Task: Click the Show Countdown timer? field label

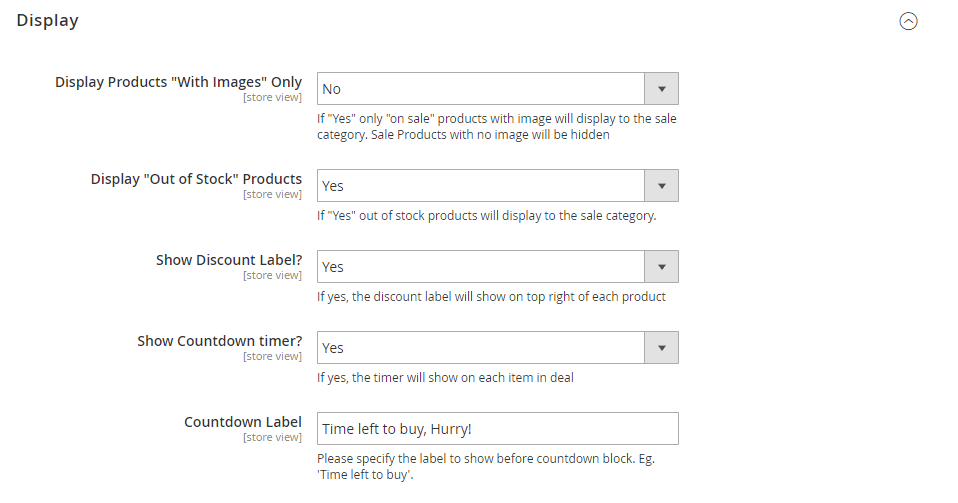Action: (219, 341)
